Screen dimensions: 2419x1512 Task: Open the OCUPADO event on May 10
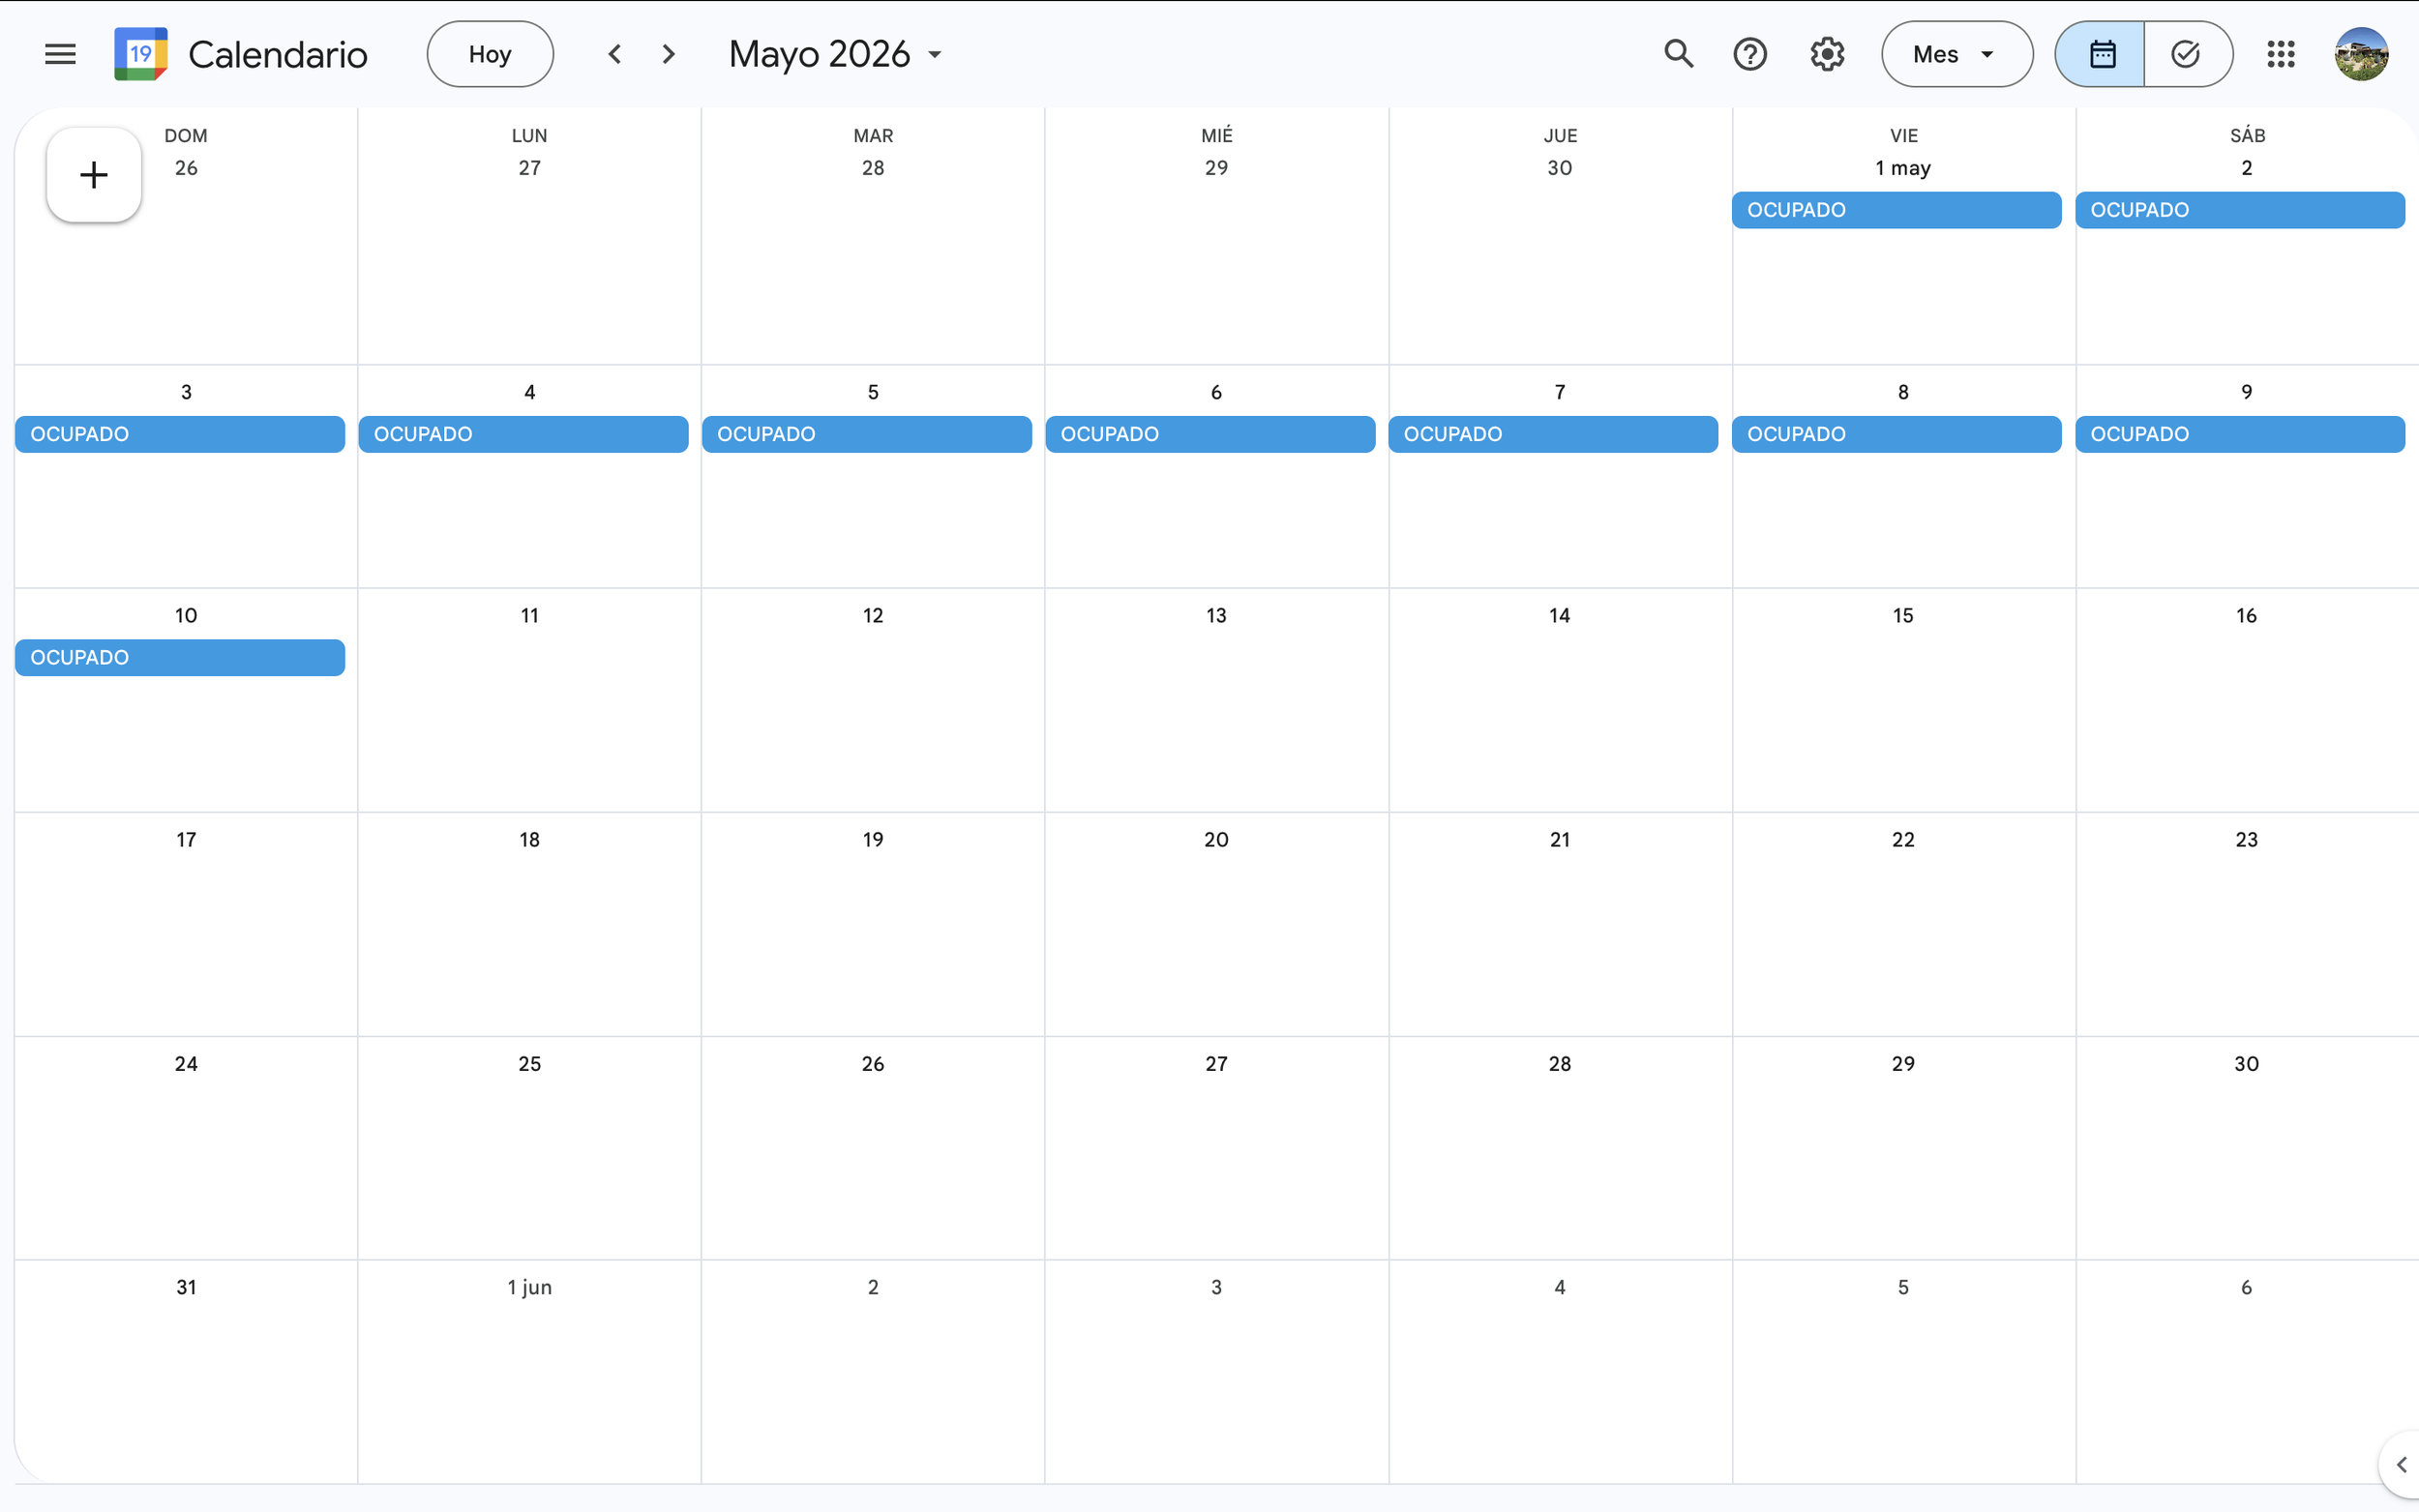(x=180, y=657)
